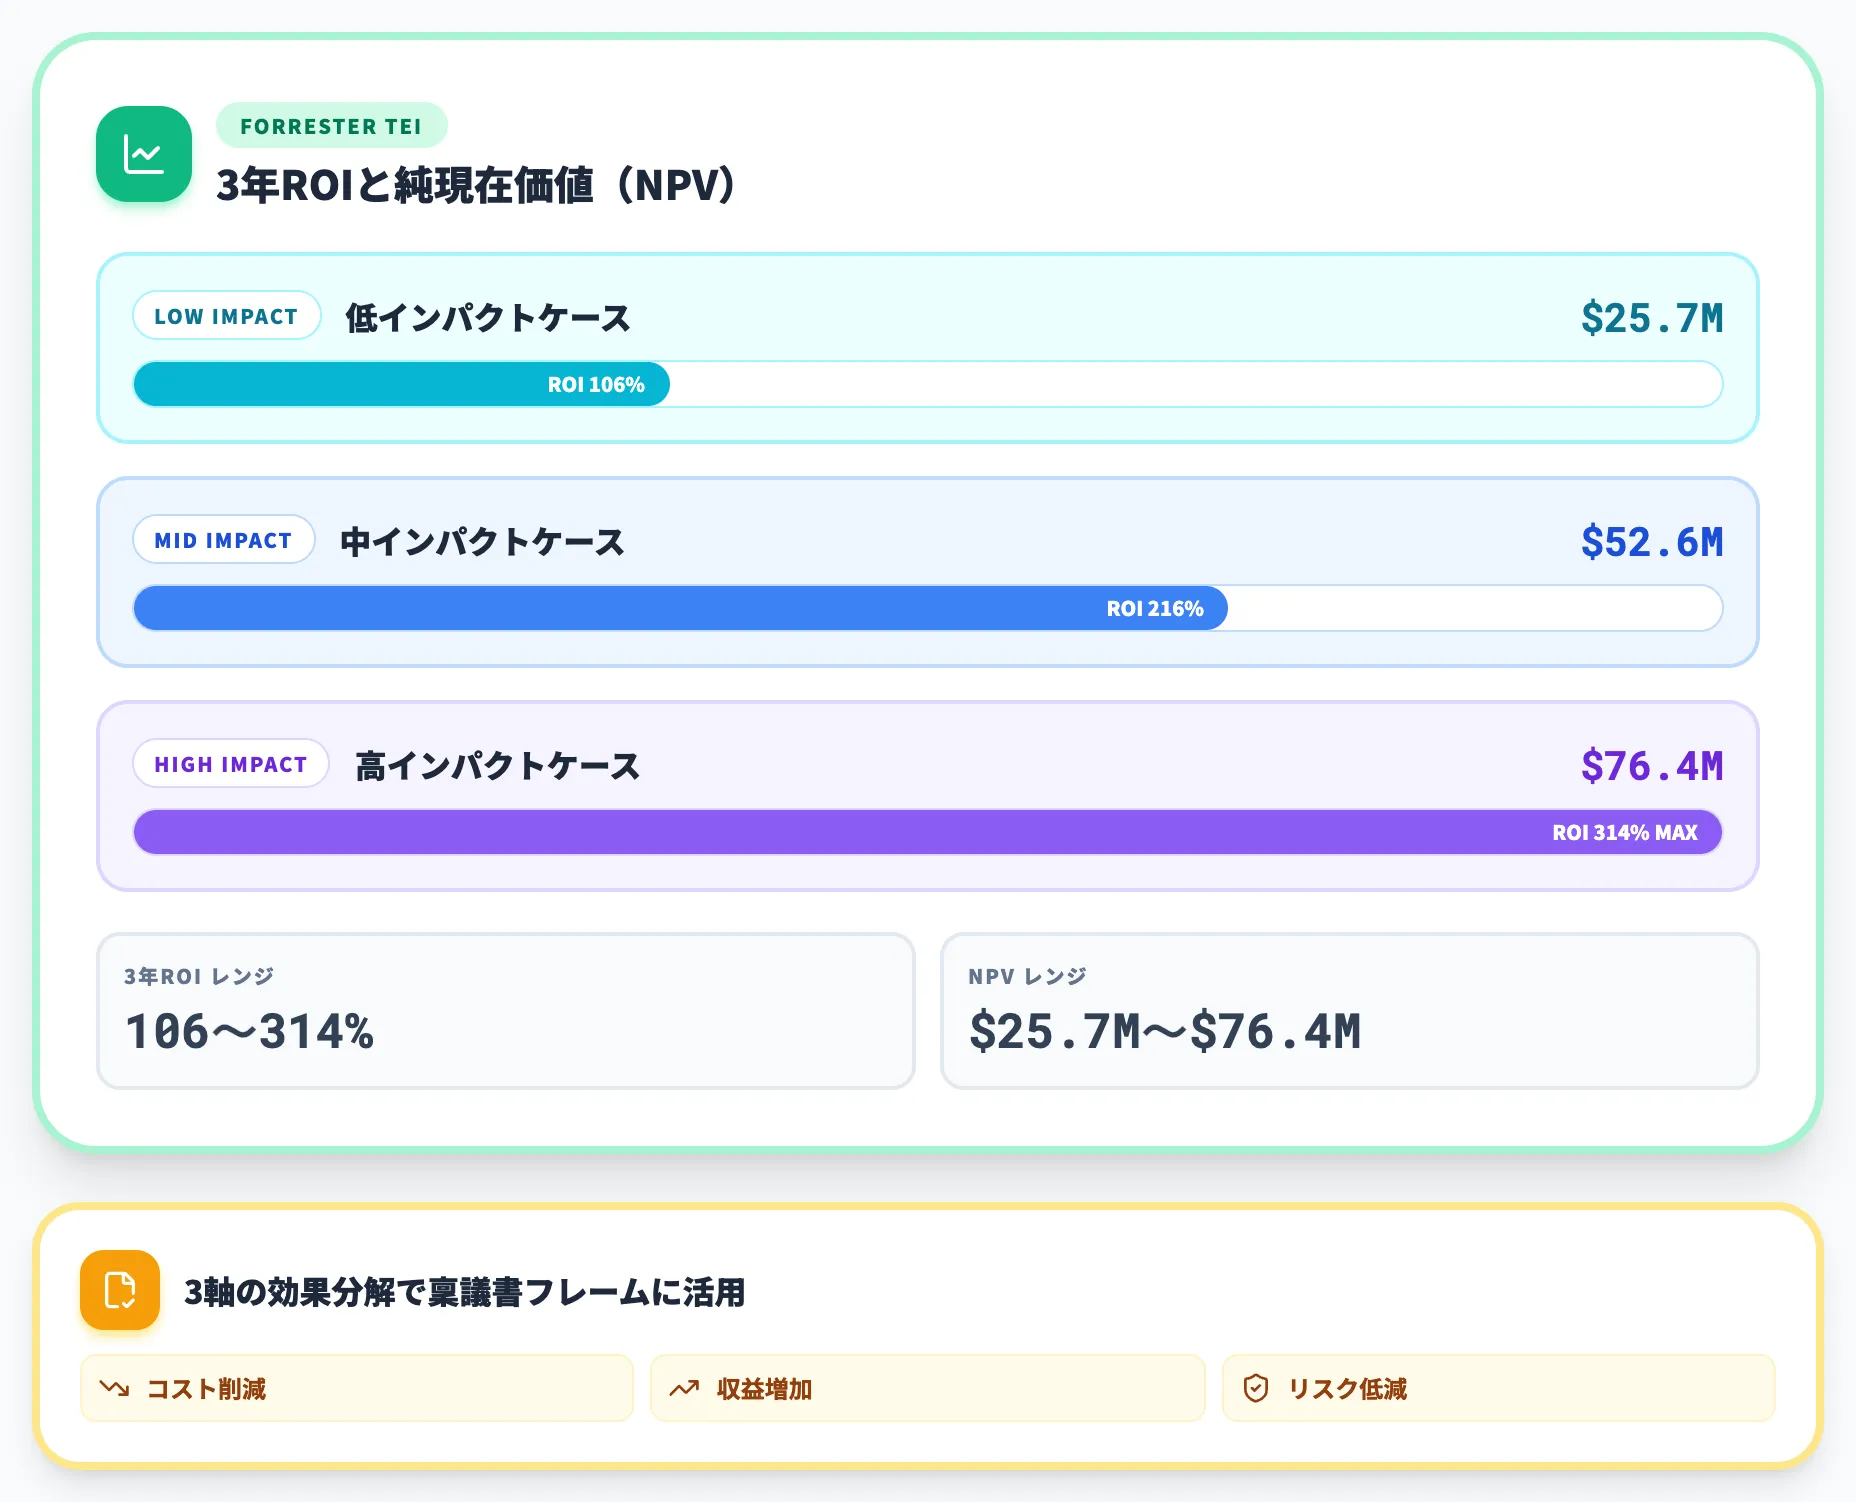Click the $76.4M NPV value
Image resolution: width=1856 pixels, height=1502 pixels.
1652,766
